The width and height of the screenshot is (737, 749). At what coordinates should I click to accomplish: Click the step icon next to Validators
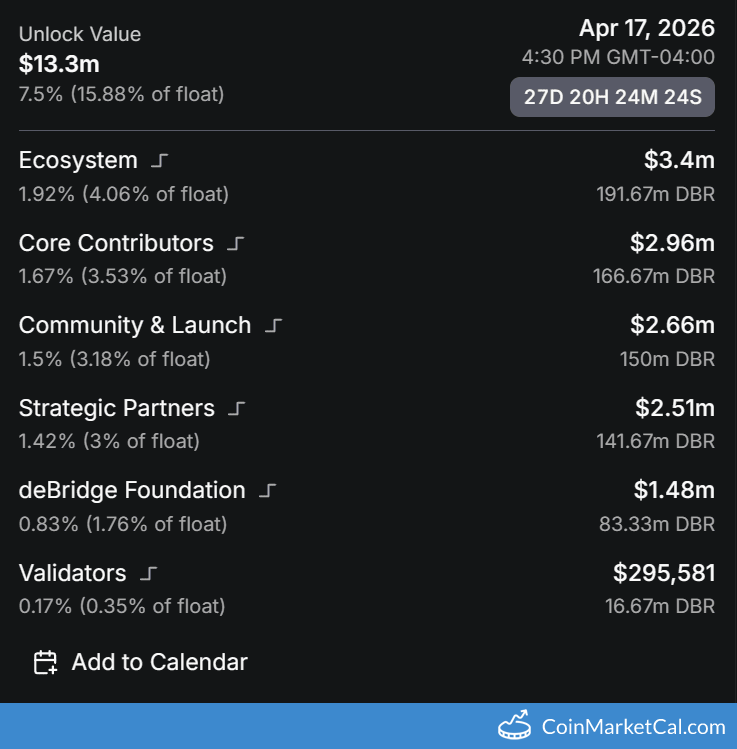pos(149,574)
